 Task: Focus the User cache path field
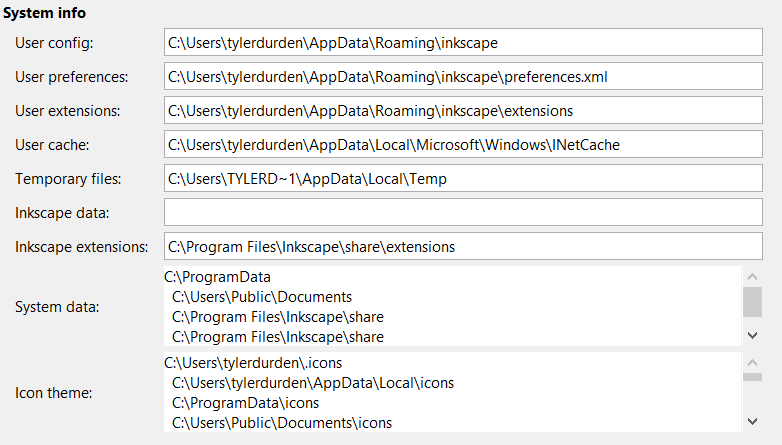click(462, 145)
